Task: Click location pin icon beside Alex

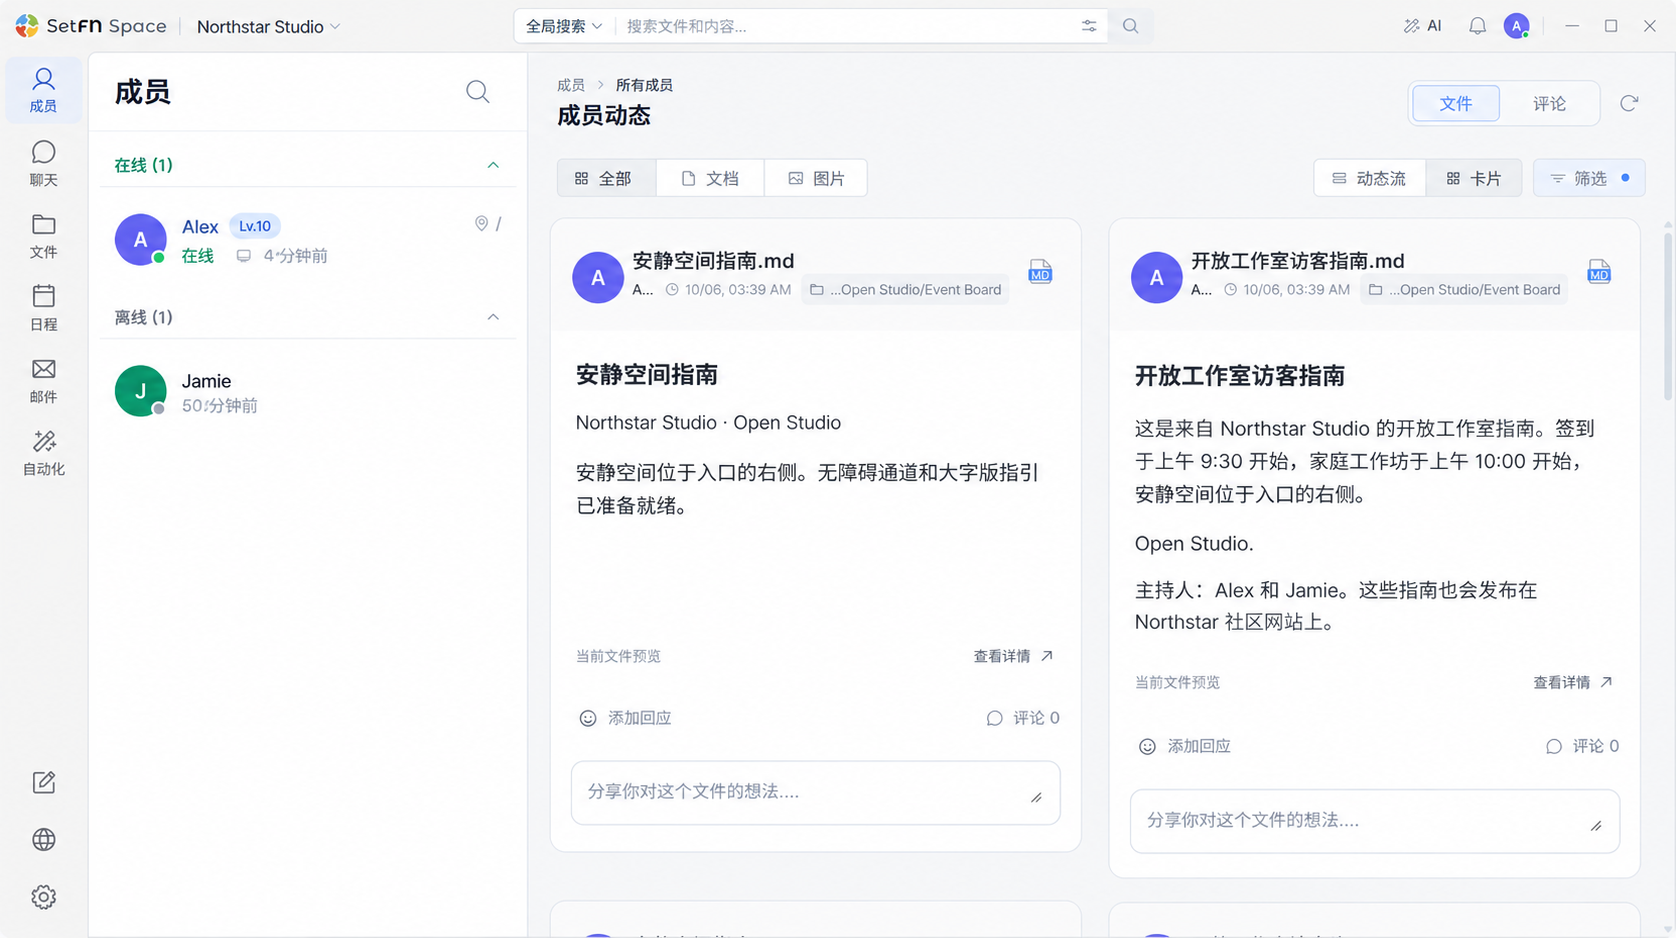Action: (x=481, y=224)
